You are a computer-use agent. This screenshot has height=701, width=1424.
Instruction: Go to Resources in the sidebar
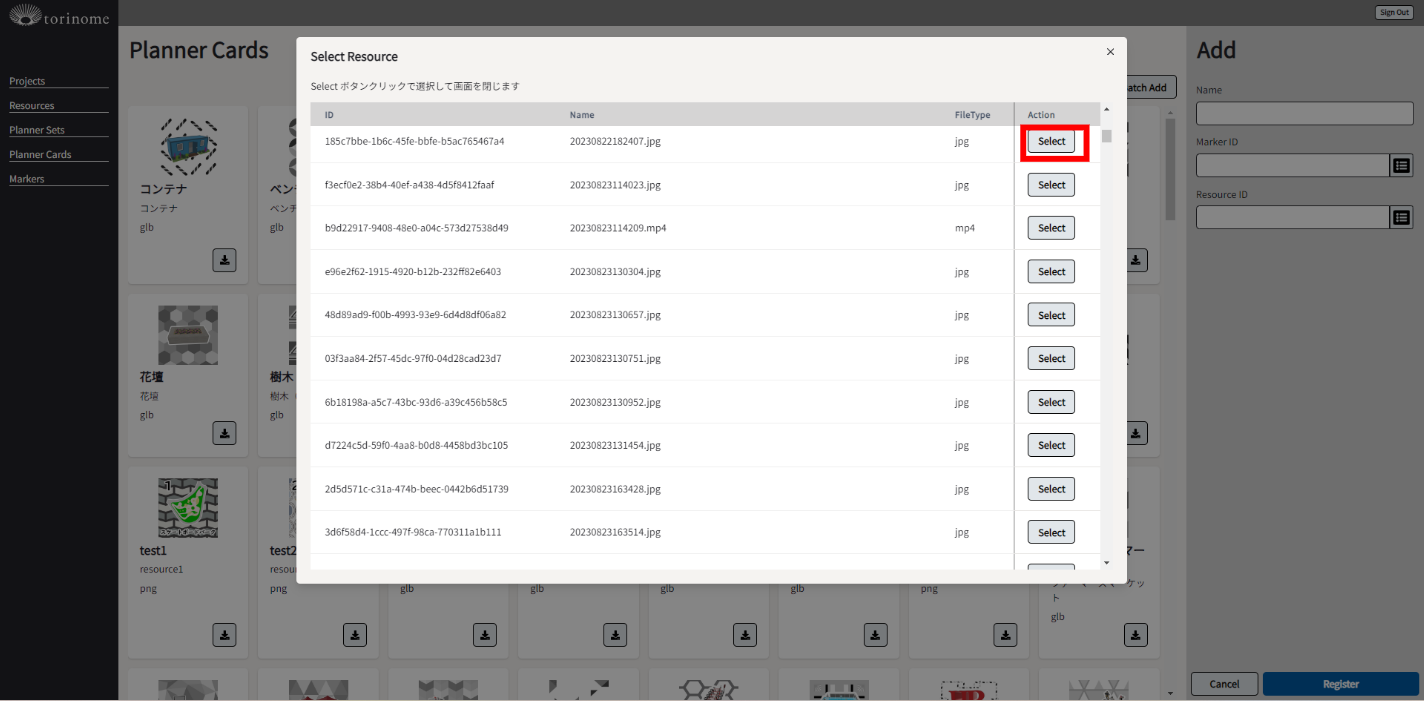32,106
